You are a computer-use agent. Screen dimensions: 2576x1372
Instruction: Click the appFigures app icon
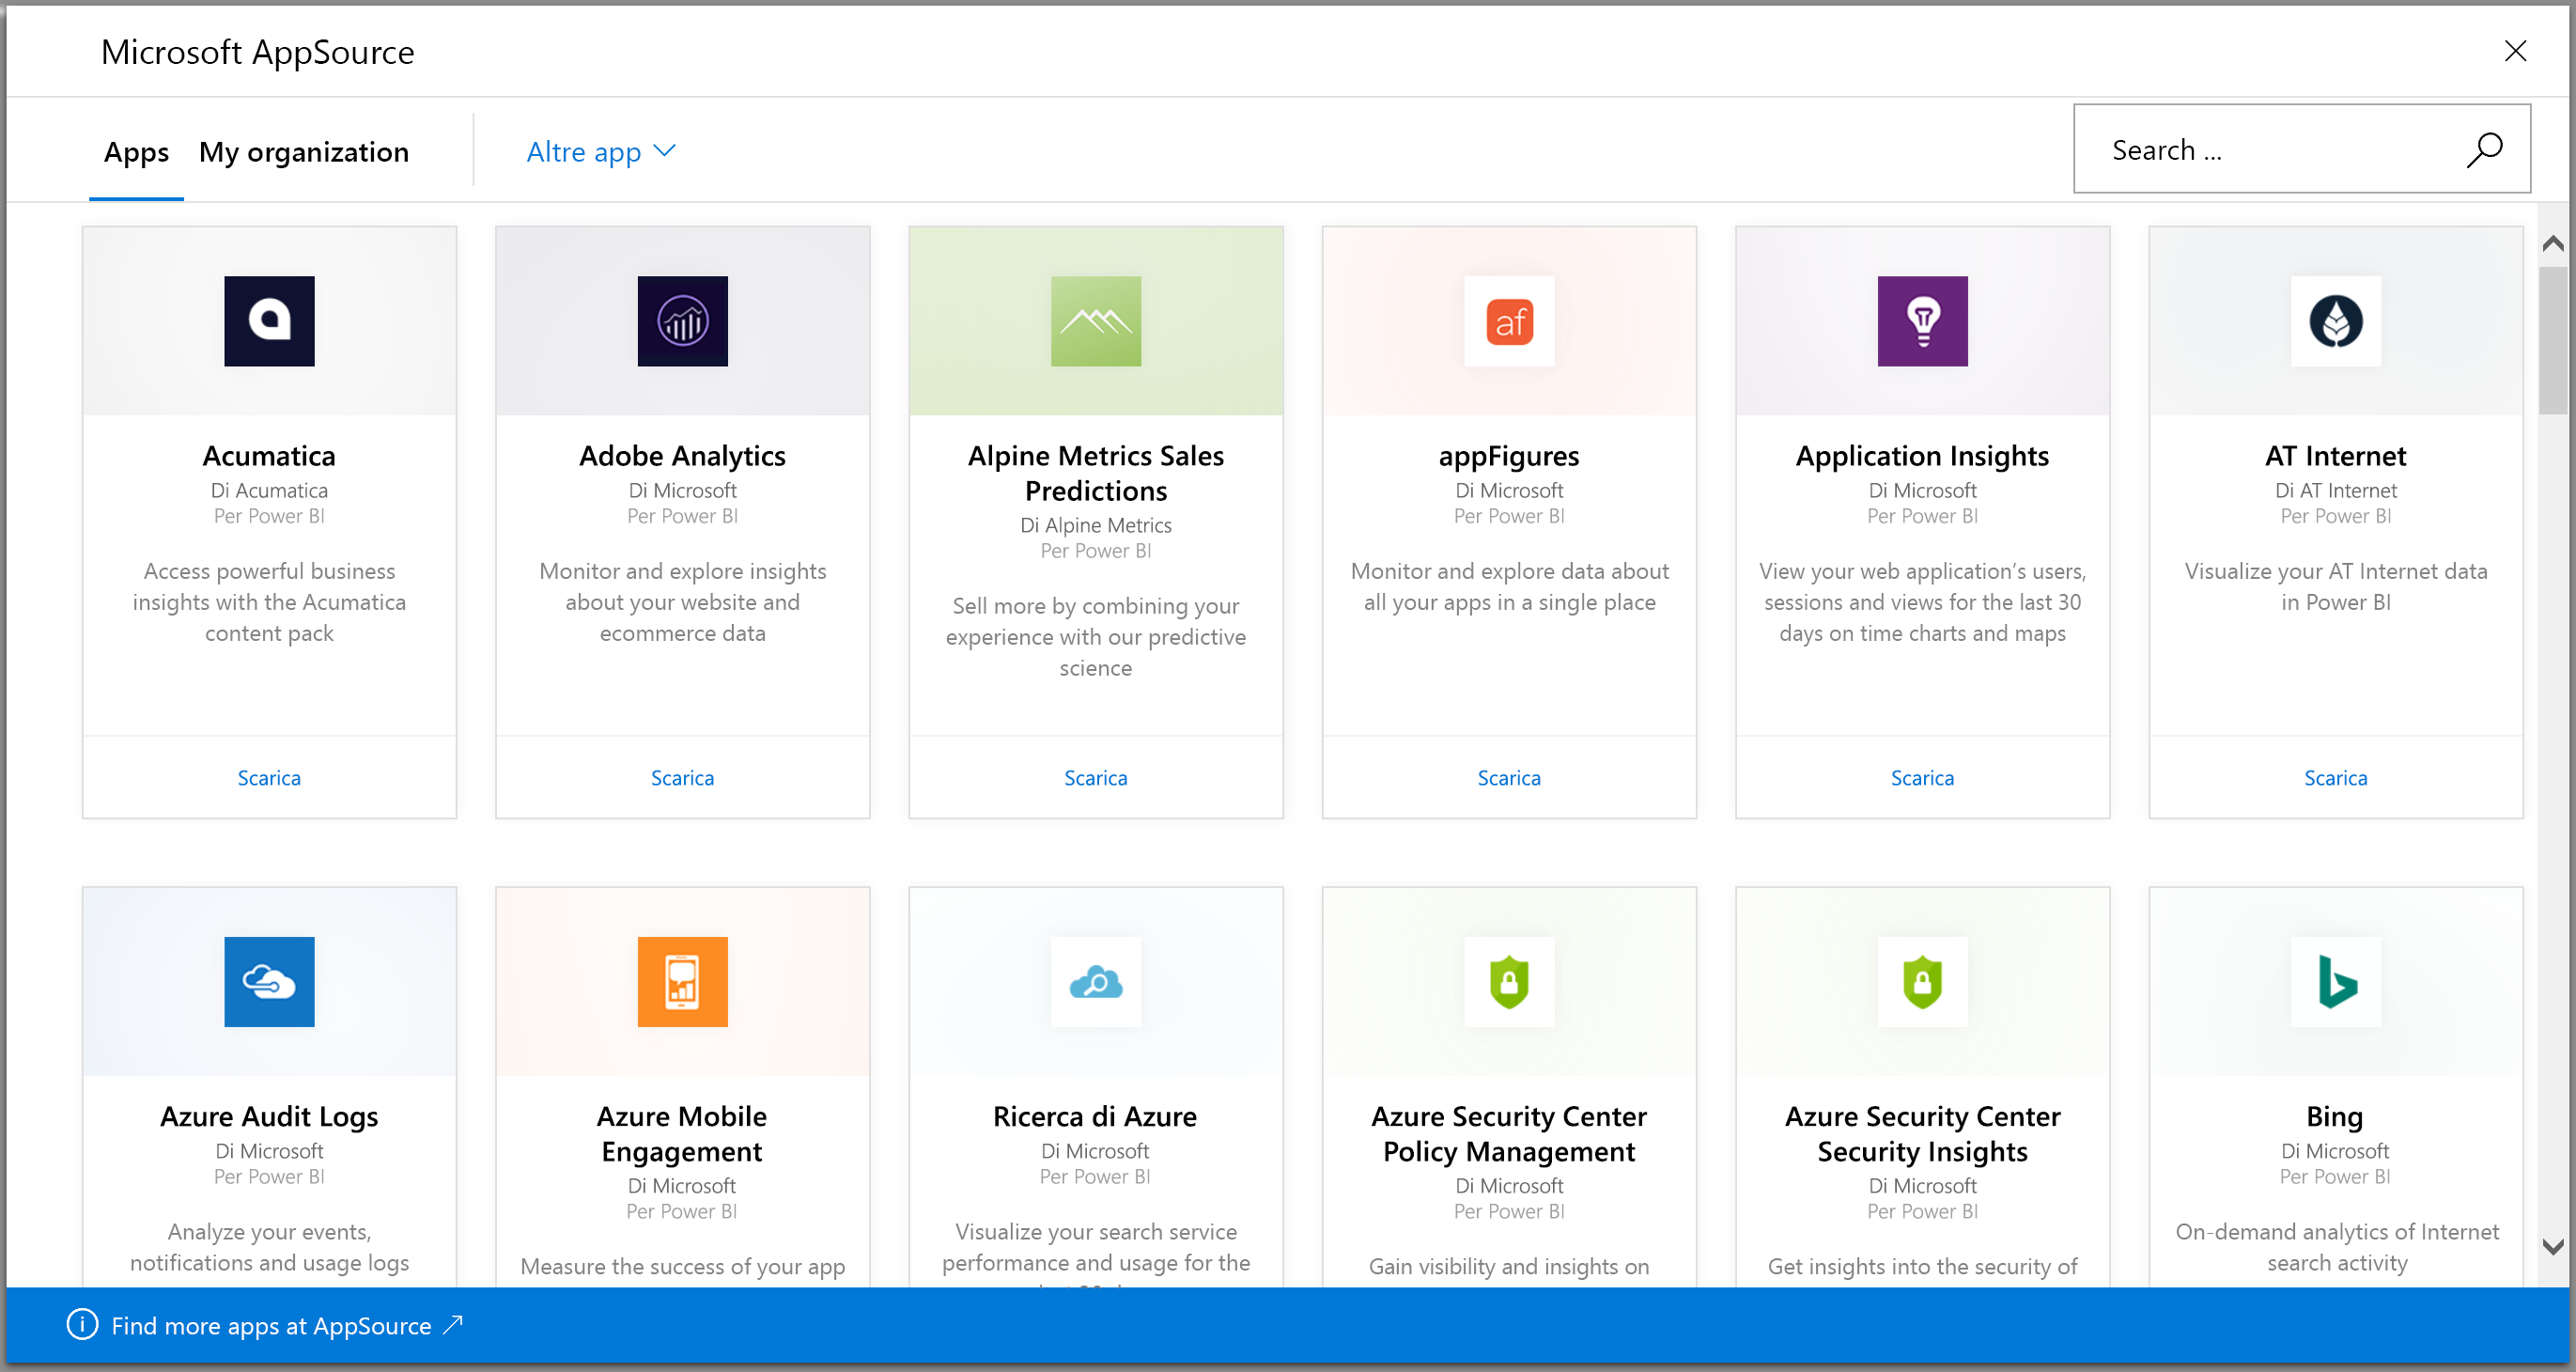click(1510, 320)
